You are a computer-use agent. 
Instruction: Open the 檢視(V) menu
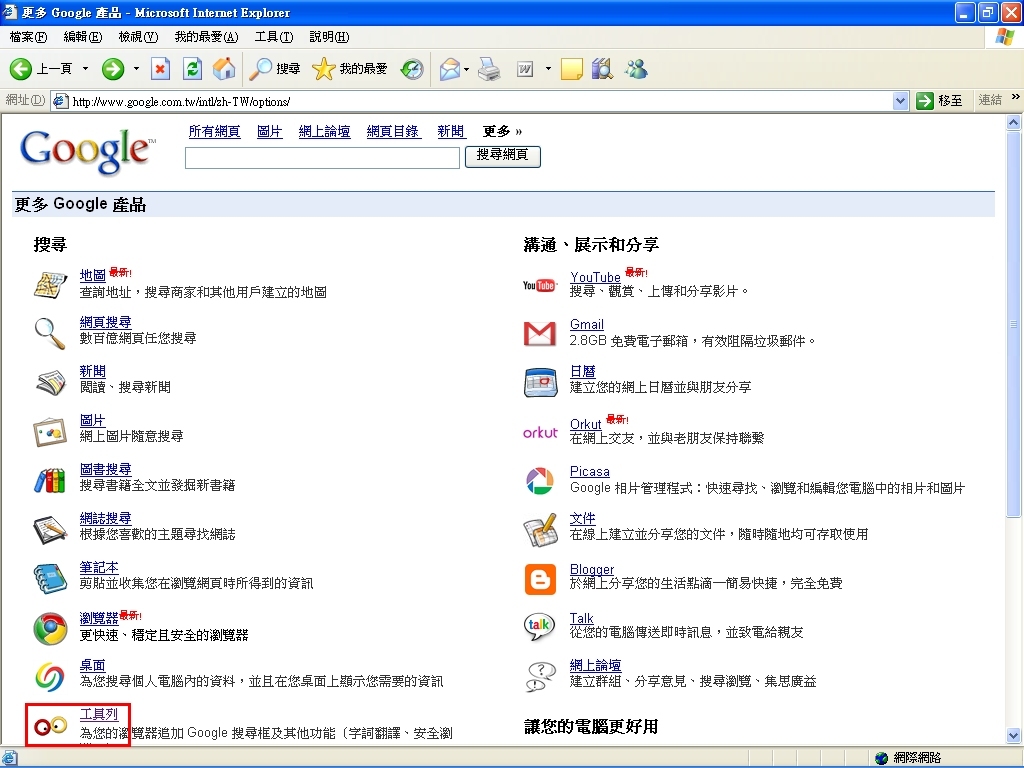click(x=138, y=37)
